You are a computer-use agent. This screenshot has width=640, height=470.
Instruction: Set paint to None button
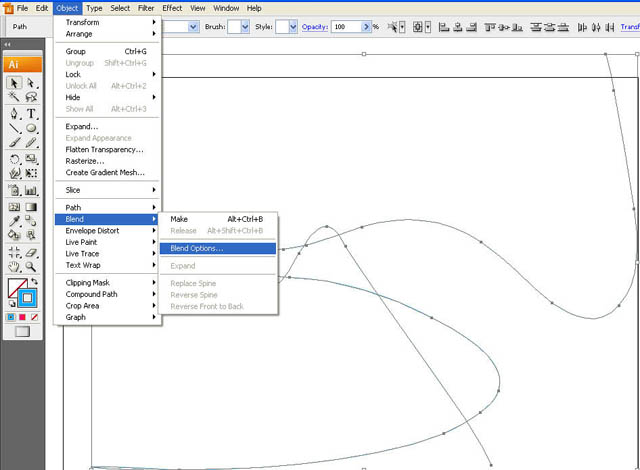34,317
